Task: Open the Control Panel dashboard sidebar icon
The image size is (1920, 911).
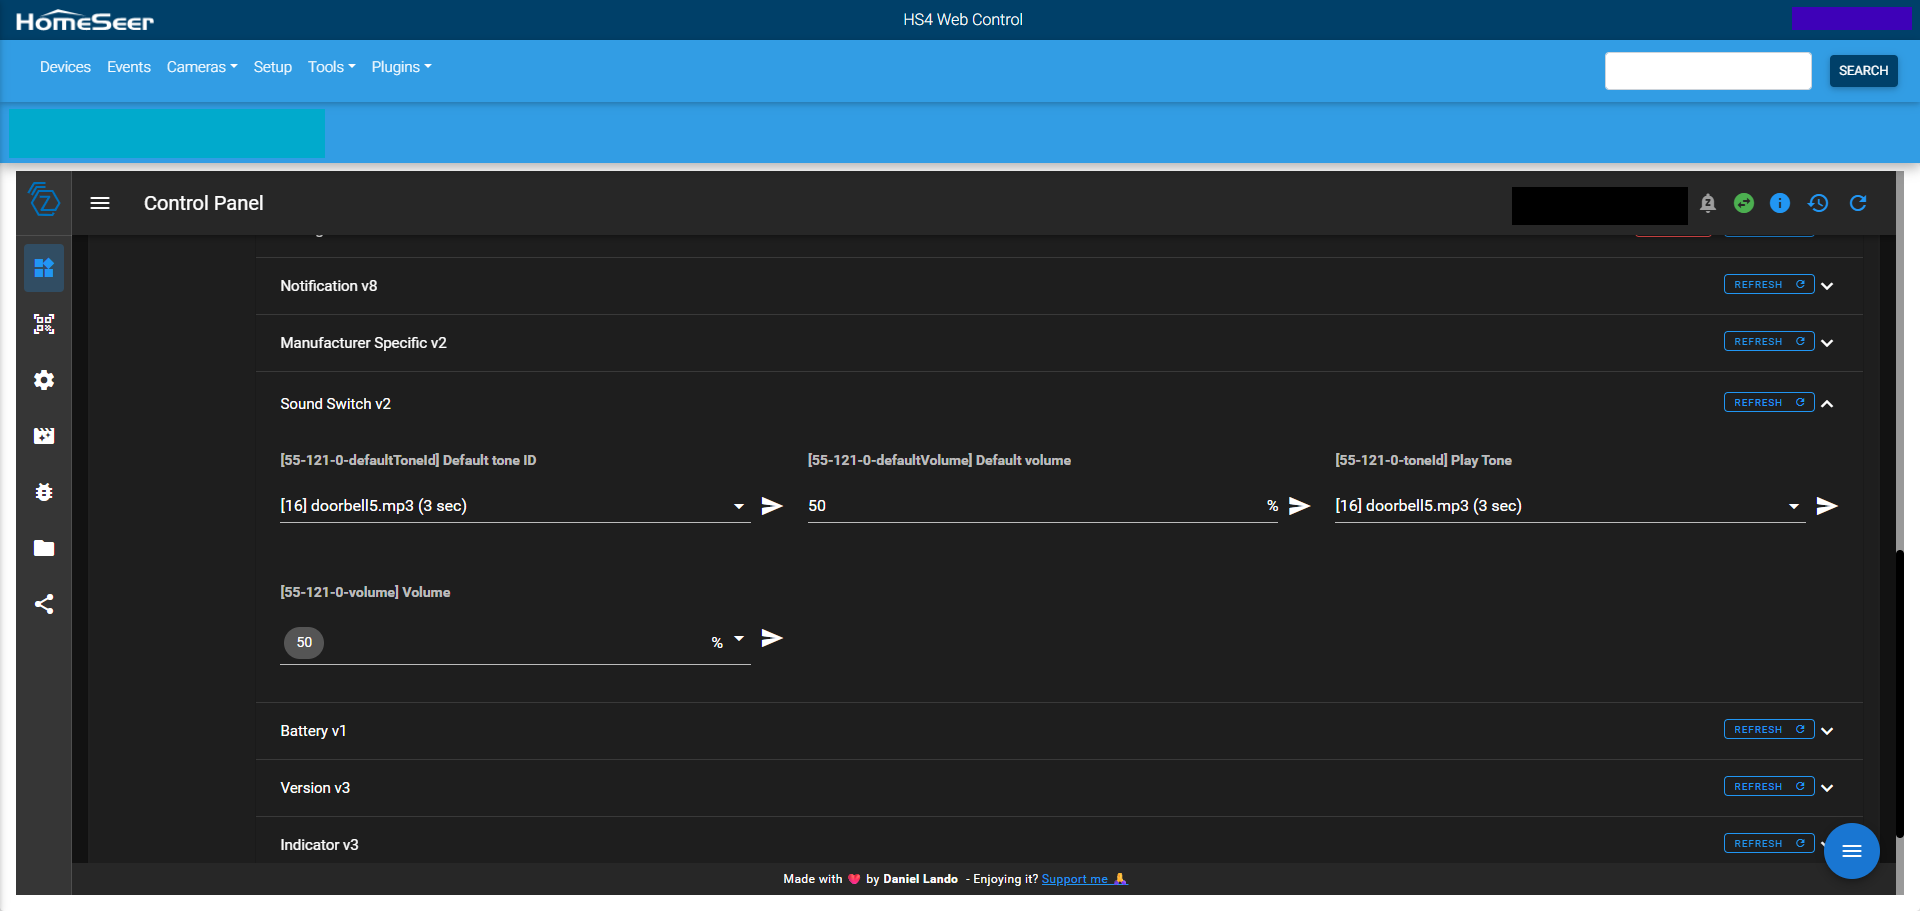Action: point(44,268)
